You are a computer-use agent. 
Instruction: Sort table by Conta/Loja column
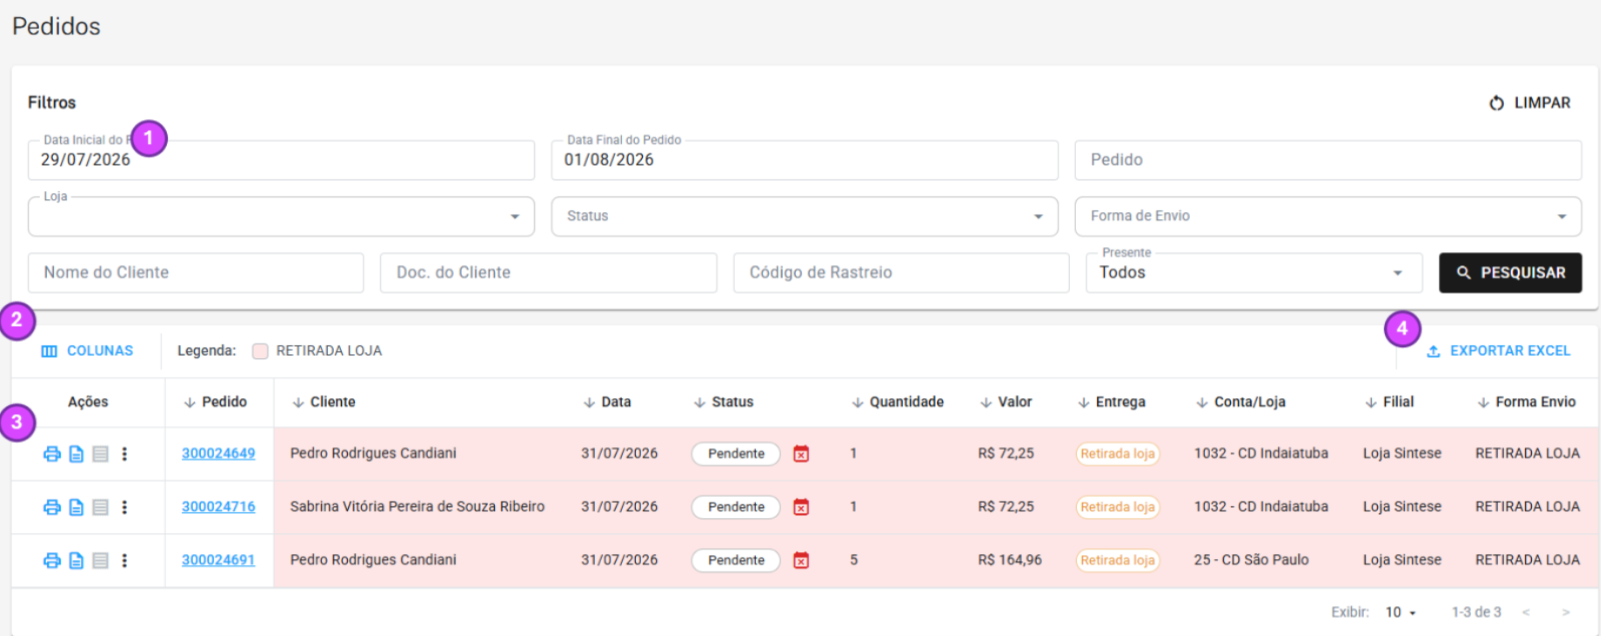(x=1240, y=402)
